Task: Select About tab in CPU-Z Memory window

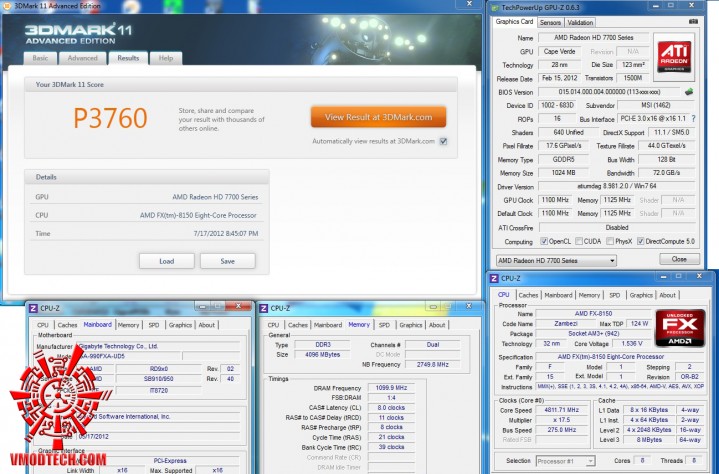Action: pyautogui.click(x=437, y=325)
